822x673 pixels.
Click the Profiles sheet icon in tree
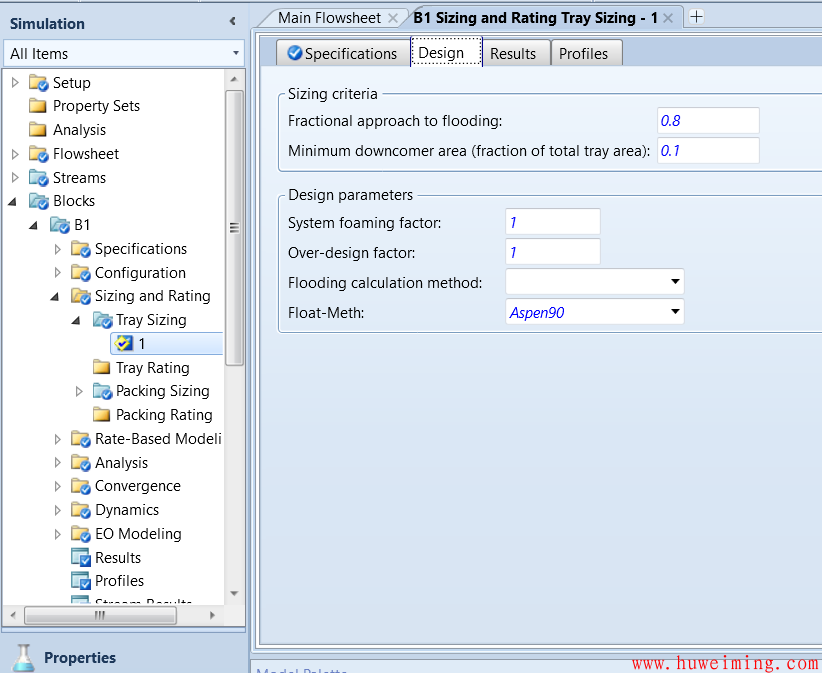point(81,581)
